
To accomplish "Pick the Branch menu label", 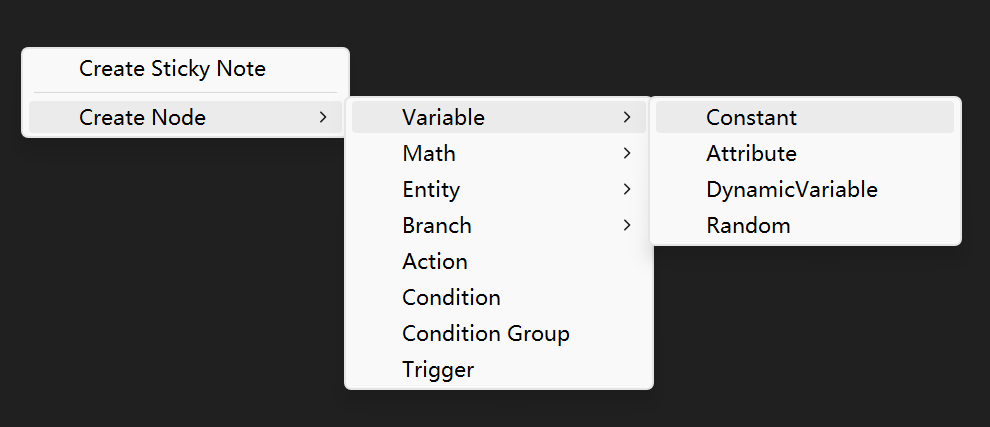I will pyautogui.click(x=437, y=225).
